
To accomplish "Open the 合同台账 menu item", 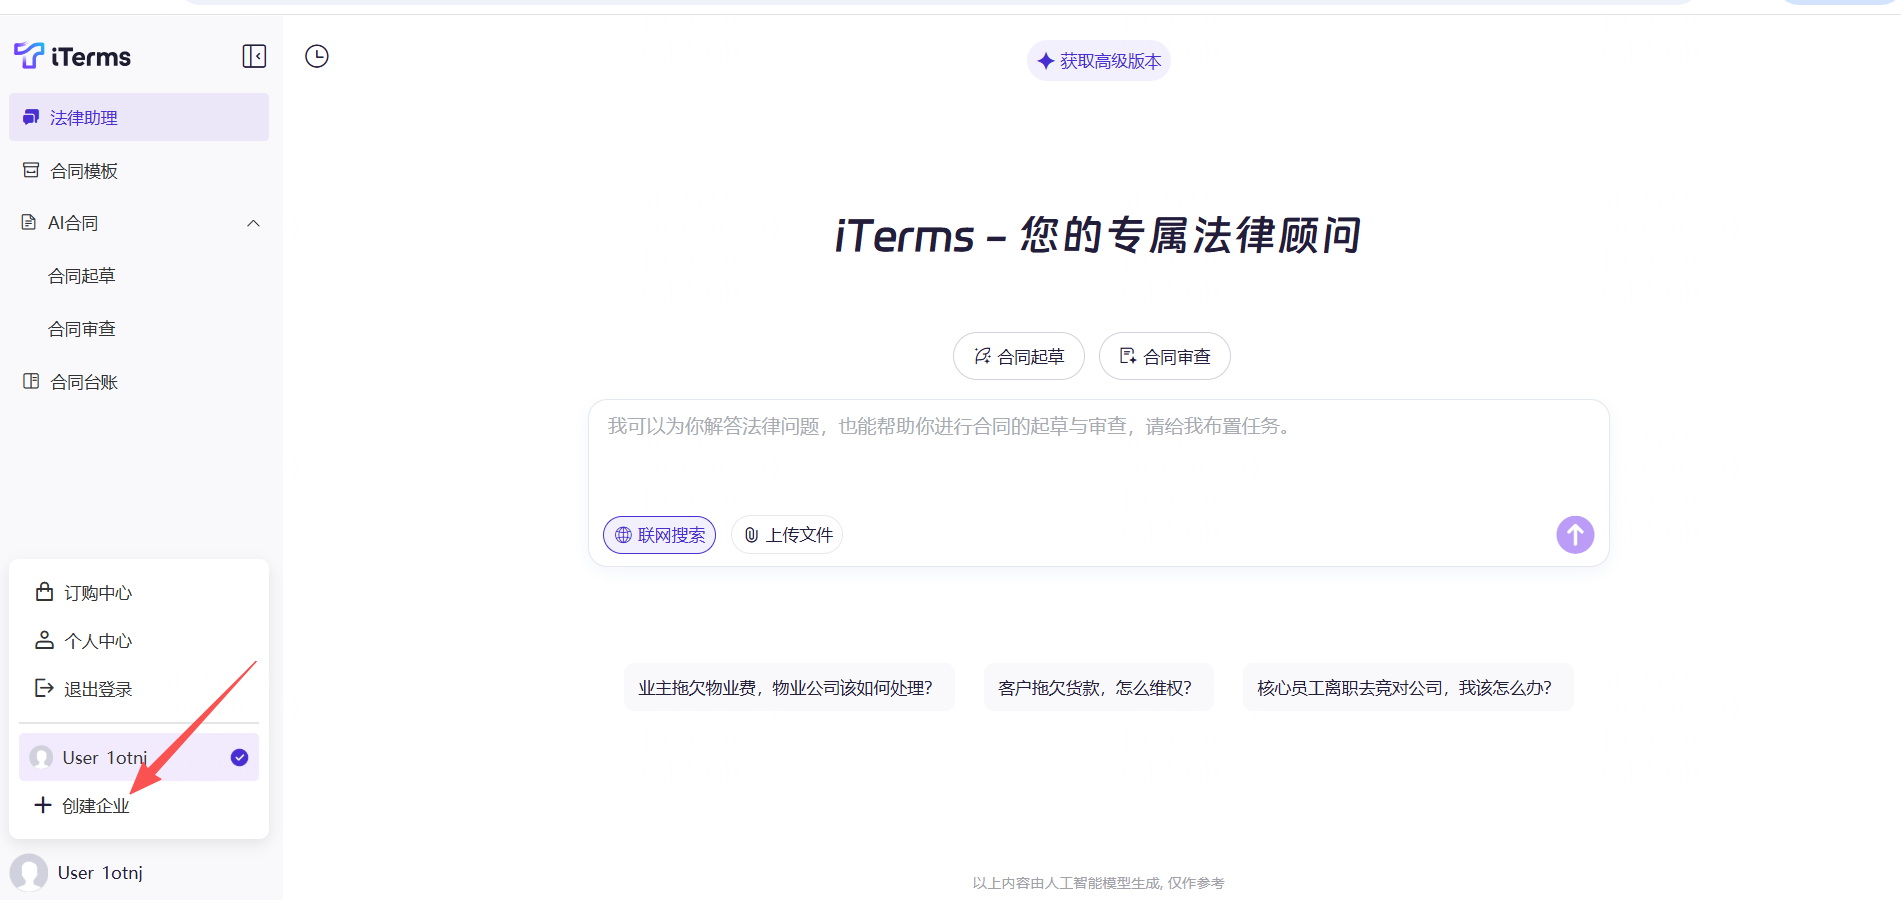I will point(139,381).
